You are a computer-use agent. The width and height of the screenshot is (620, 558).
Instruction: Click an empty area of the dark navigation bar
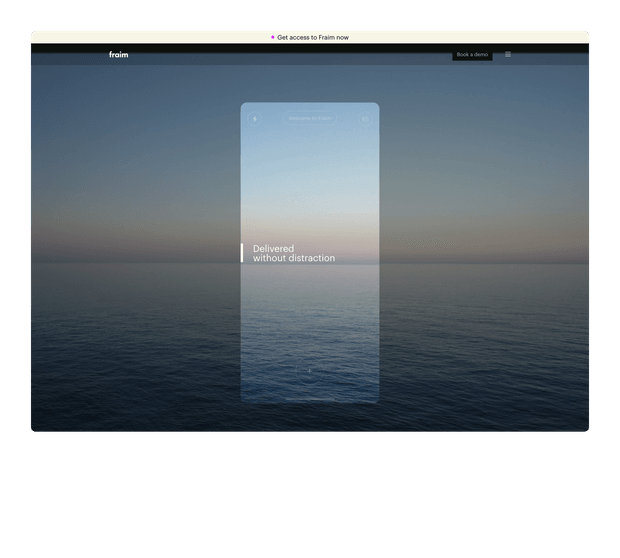point(300,50)
